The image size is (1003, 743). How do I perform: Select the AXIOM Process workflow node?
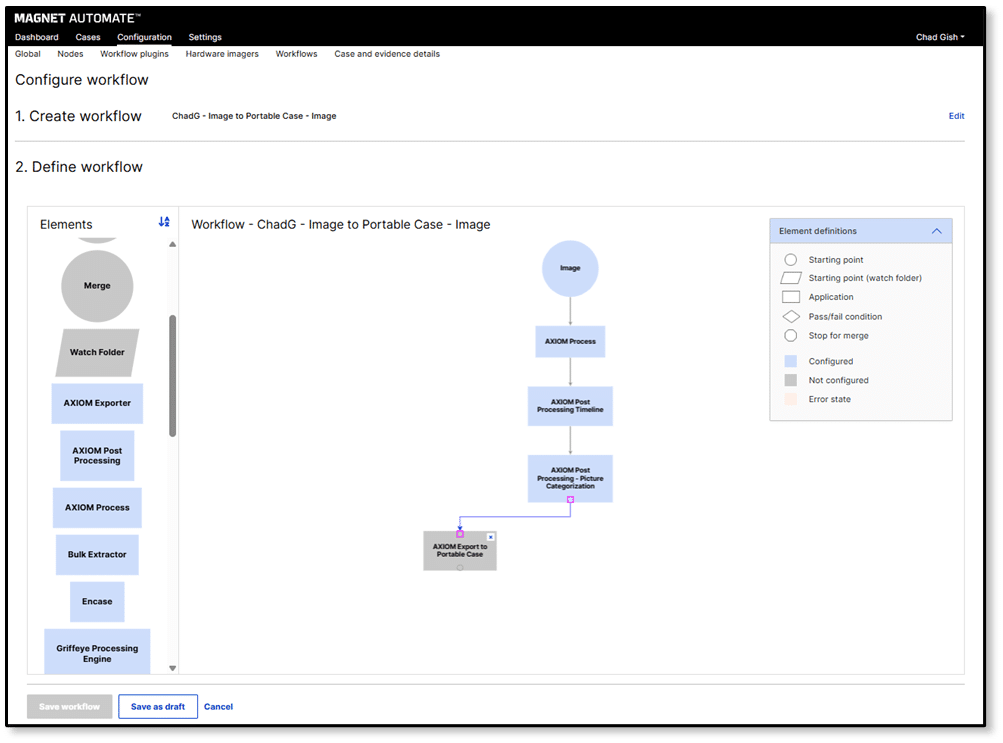[570, 341]
